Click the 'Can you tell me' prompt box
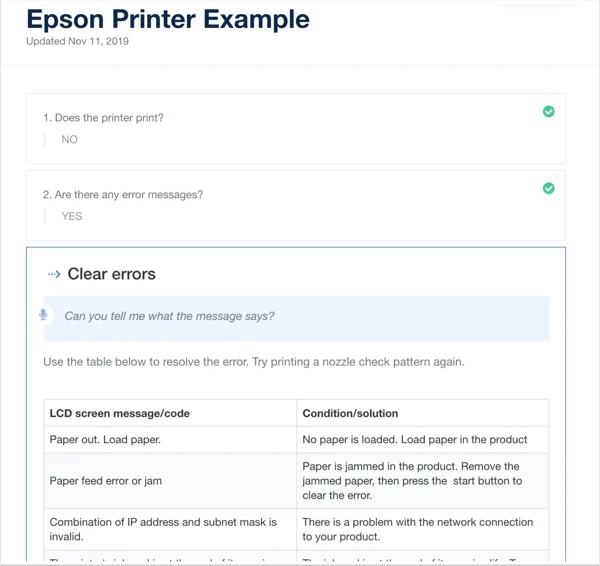 [x=296, y=318]
